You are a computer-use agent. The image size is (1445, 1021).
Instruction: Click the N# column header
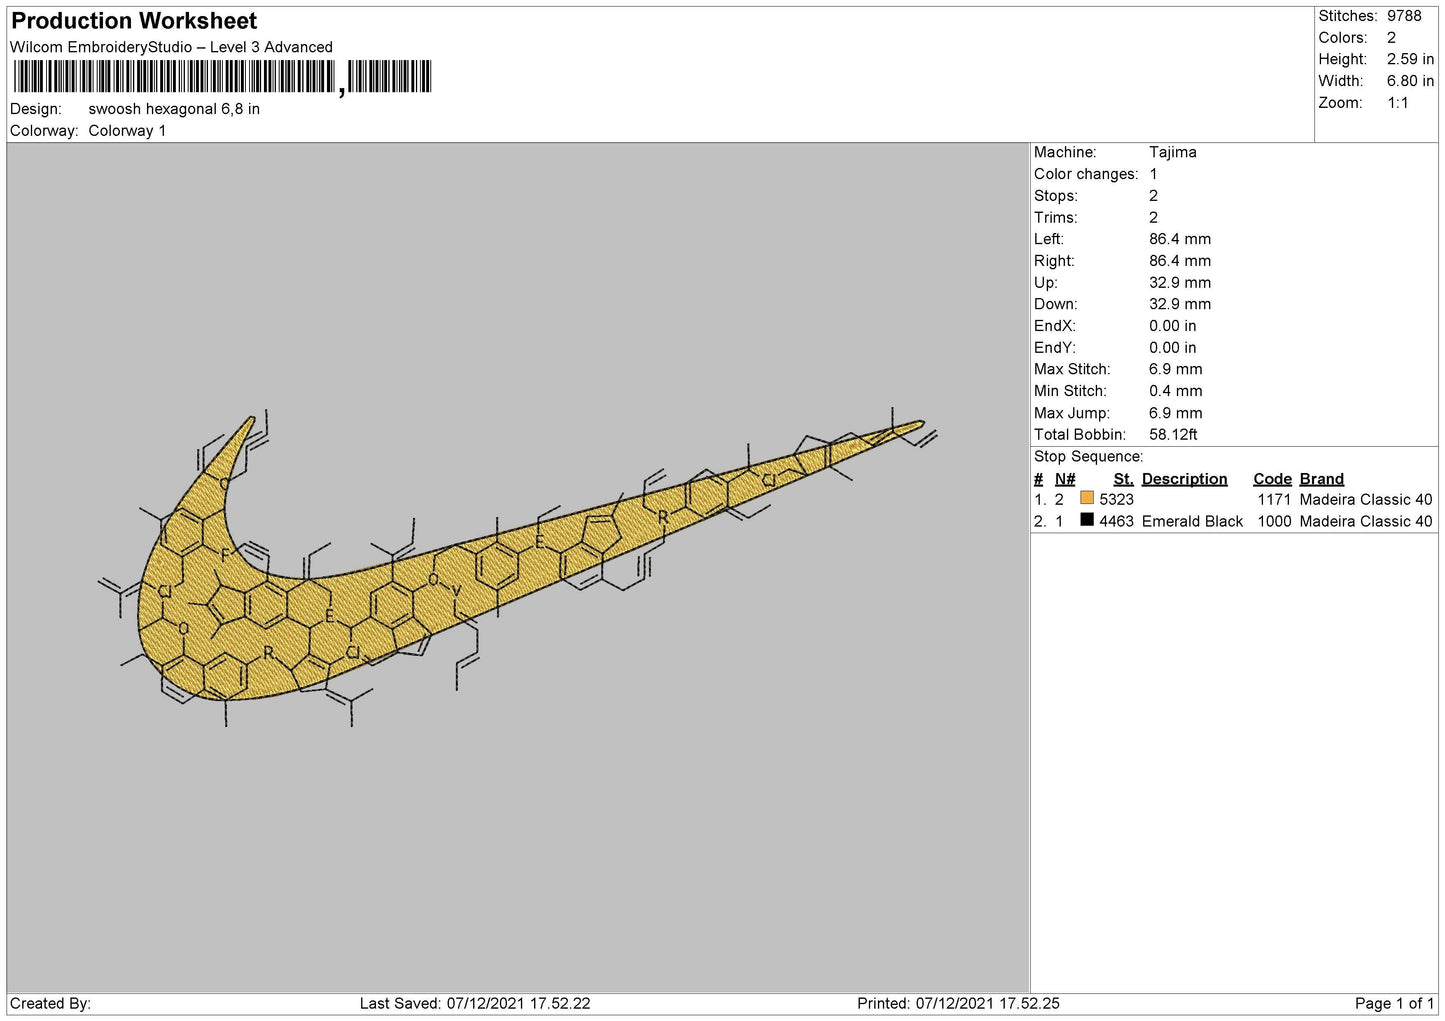1065,479
